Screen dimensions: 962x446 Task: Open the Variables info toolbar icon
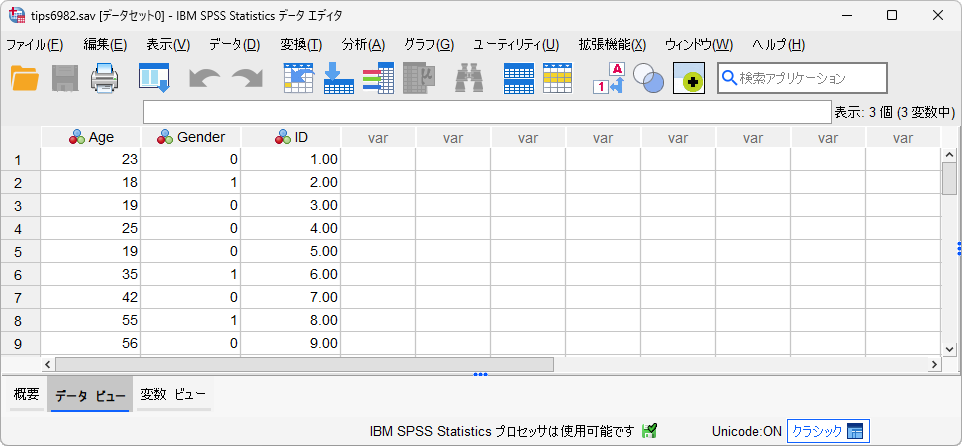[418, 78]
